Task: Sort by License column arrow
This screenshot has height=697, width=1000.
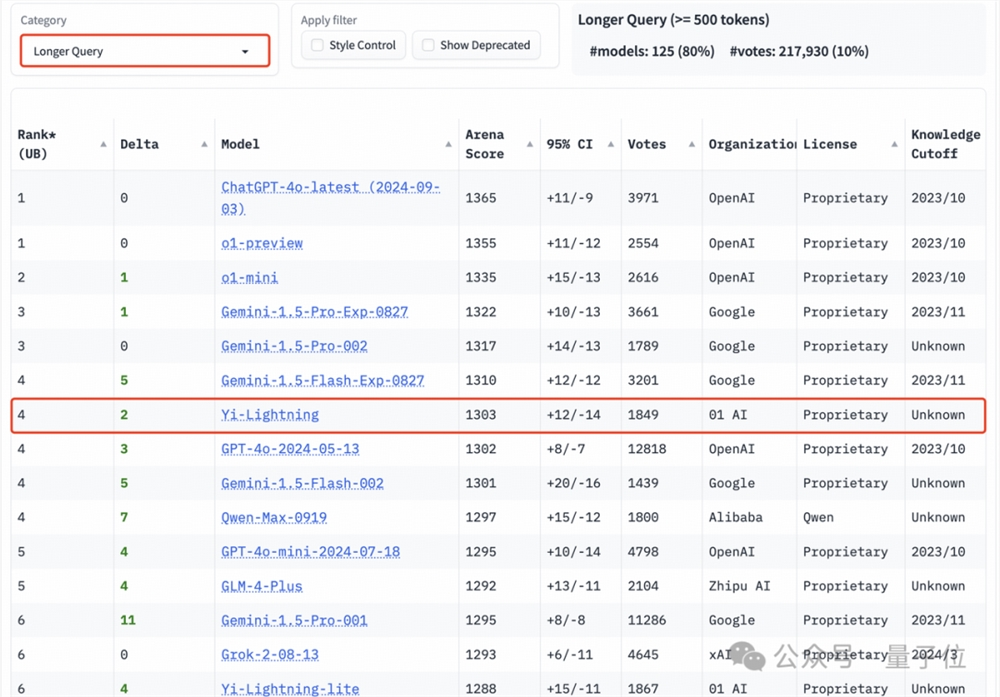Action: coord(894,144)
